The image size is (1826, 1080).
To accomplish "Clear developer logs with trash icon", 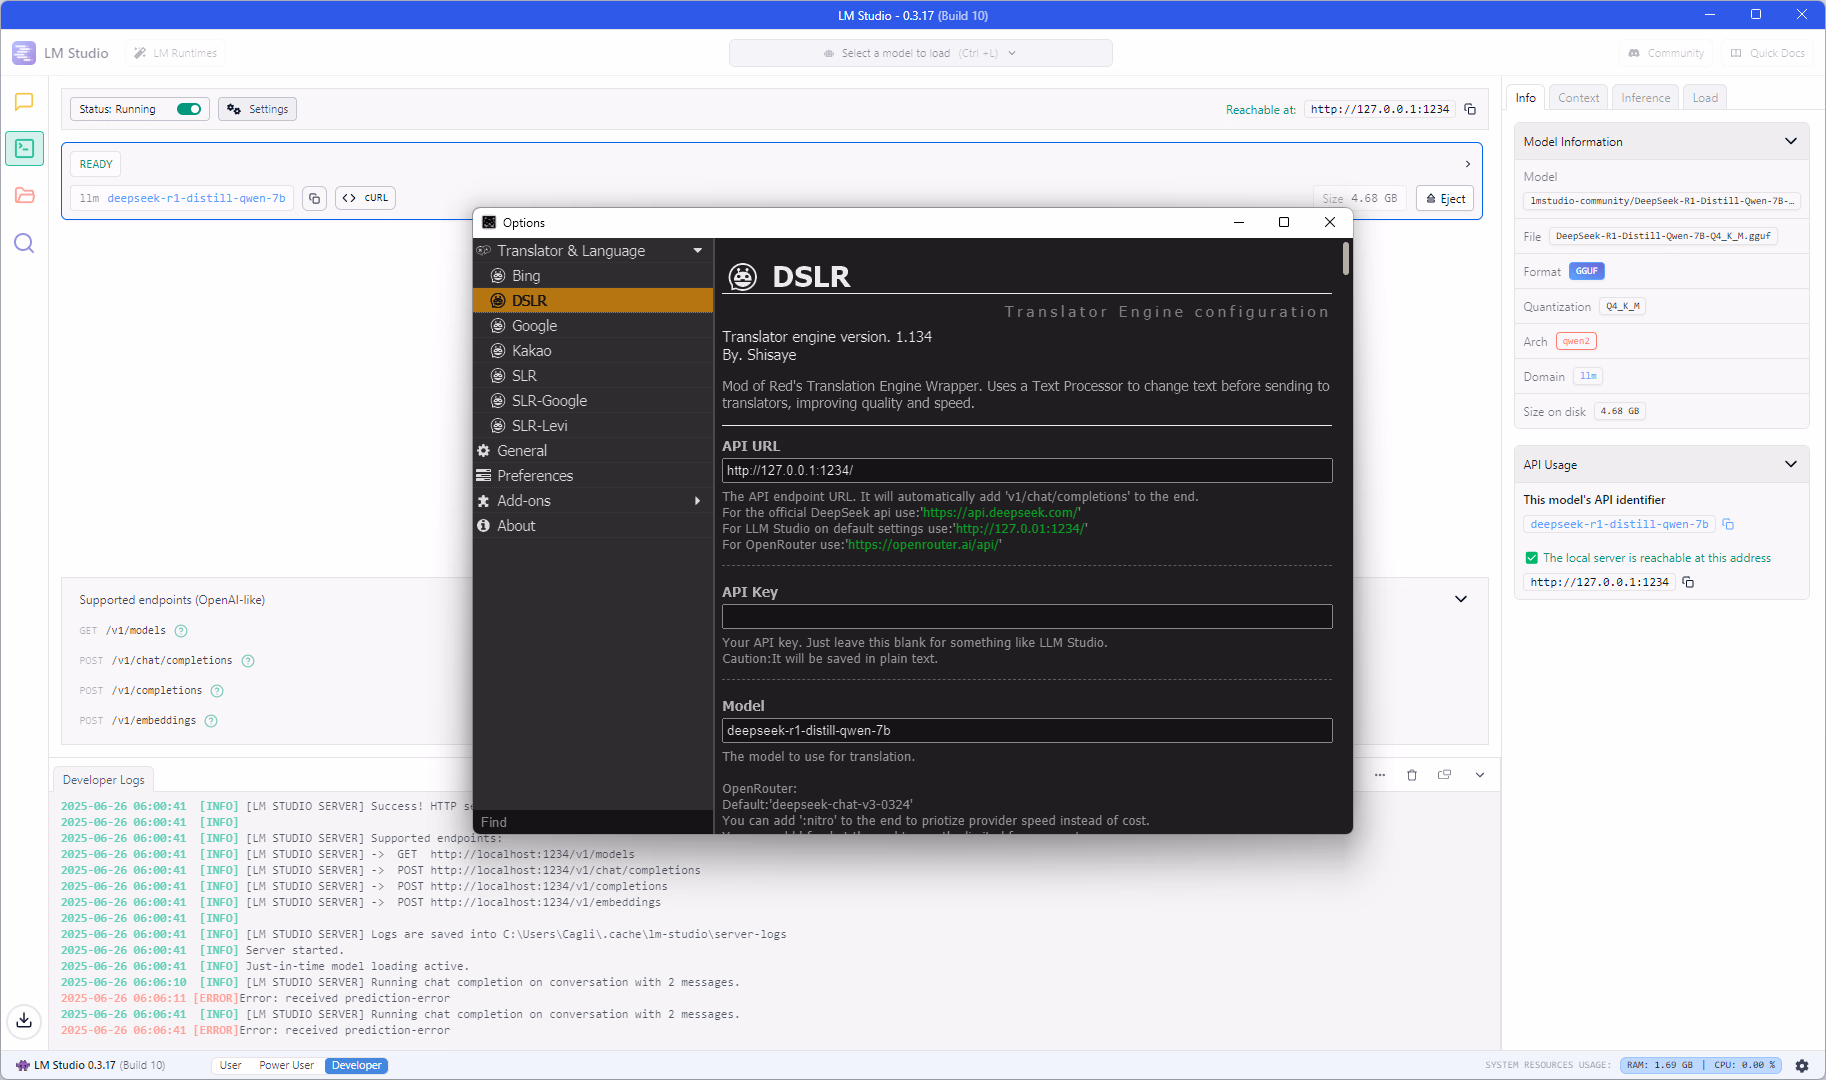I will [x=1412, y=775].
